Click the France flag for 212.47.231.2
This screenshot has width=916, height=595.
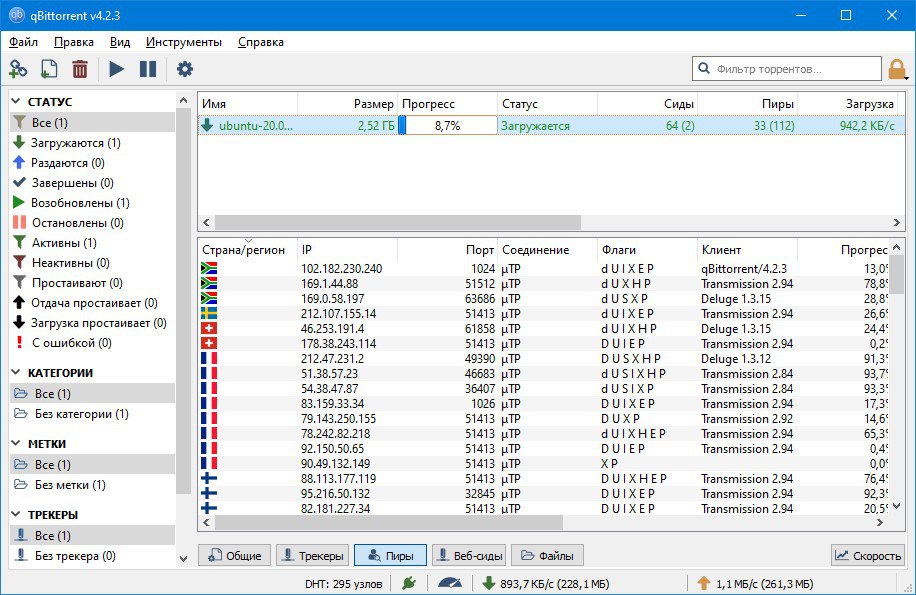pyautogui.click(x=209, y=359)
